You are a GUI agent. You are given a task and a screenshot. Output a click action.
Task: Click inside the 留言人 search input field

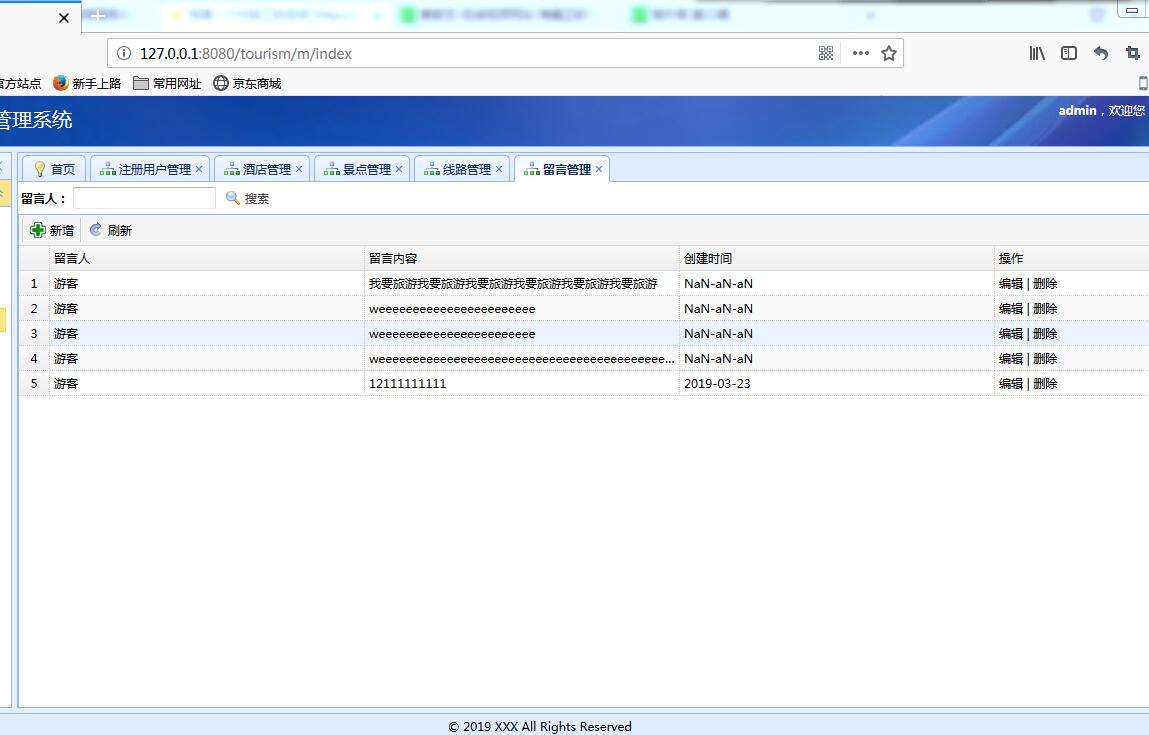[144, 198]
